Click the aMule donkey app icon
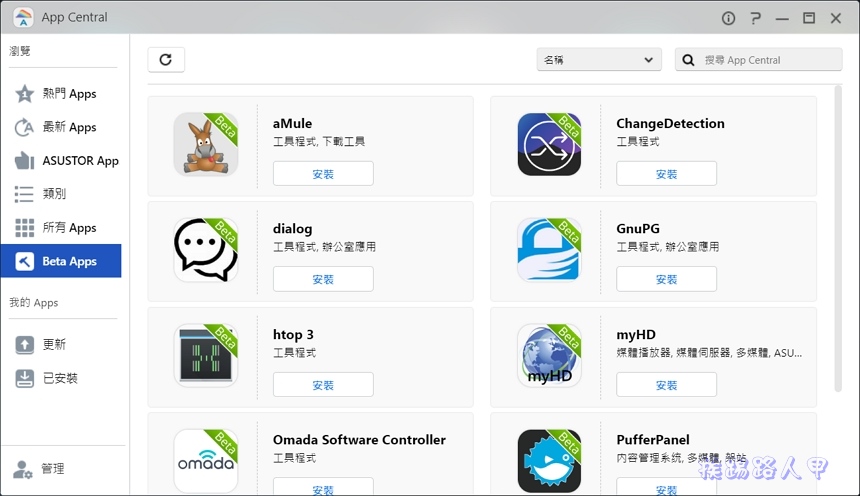860x496 pixels. click(206, 144)
